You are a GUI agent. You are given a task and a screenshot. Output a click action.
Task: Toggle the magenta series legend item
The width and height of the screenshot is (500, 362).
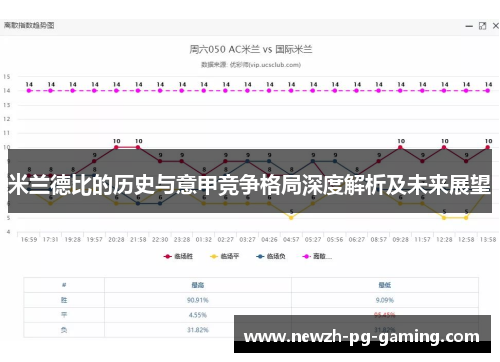pyautogui.click(x=317, y=256)
